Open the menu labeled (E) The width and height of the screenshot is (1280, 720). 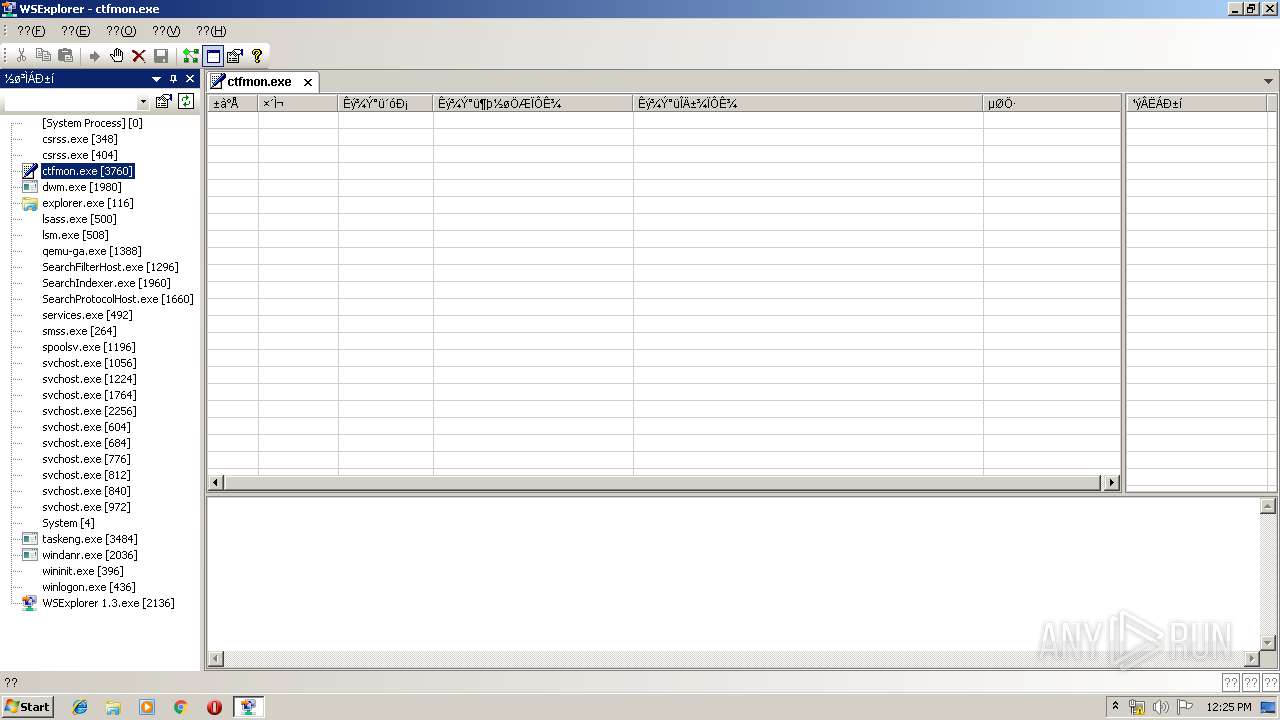point(75,31)
